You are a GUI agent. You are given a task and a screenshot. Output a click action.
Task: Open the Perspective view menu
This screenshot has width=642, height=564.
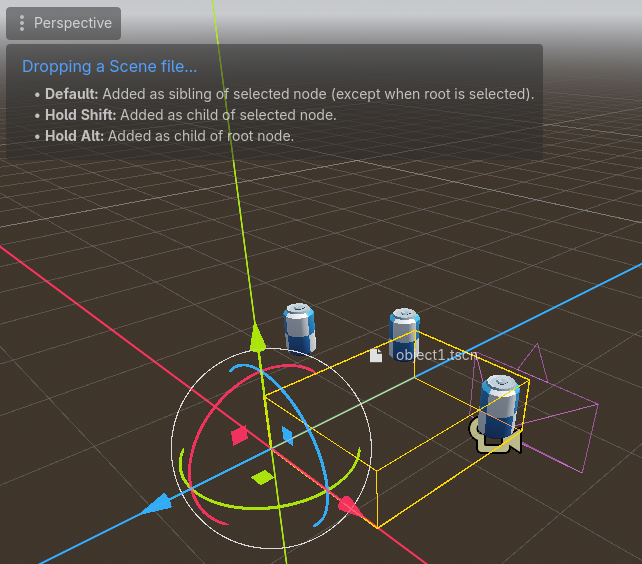point(63,23)
